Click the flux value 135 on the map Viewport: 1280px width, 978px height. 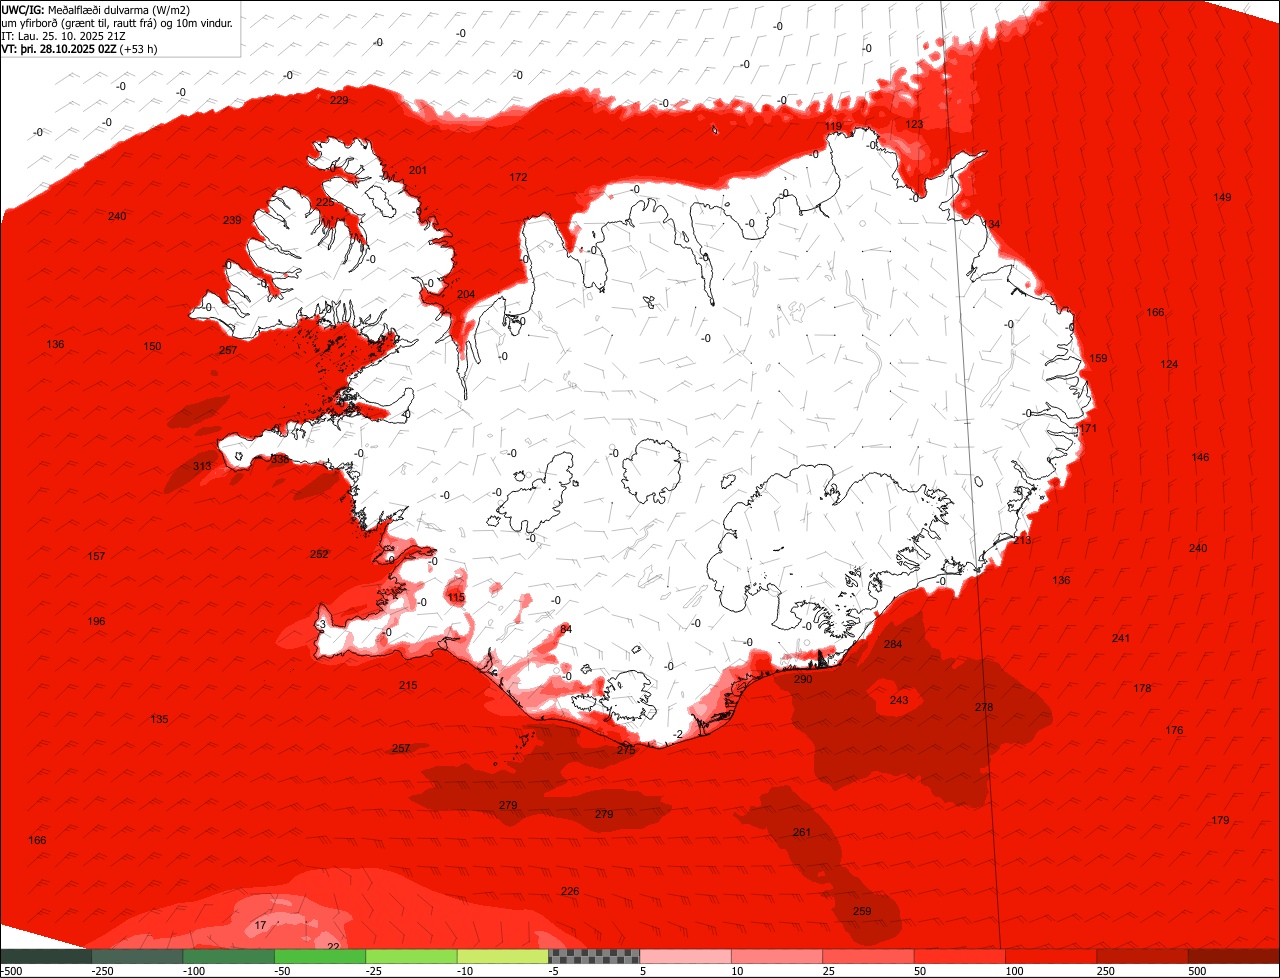click(159, 719)
